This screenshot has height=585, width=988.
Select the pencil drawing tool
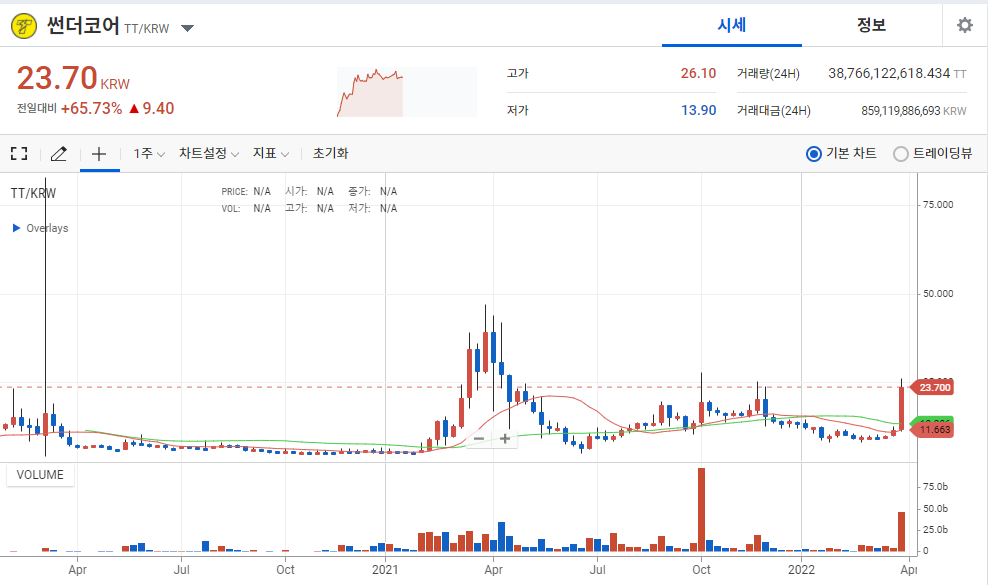[x=59, y=153]
